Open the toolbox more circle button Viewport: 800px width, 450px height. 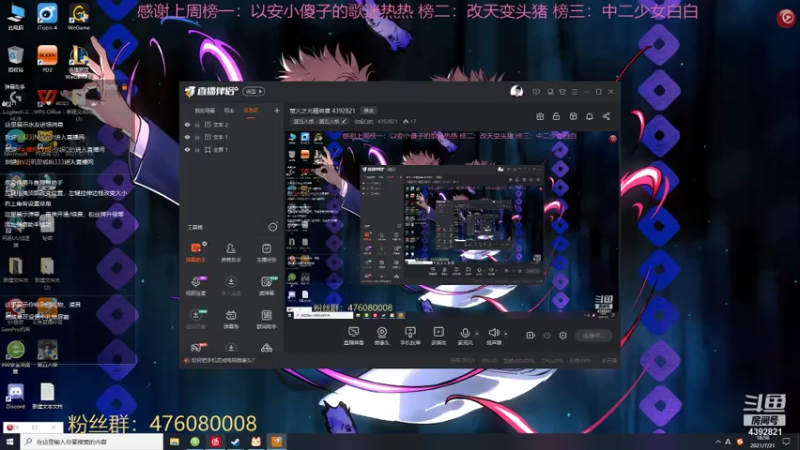point(273,227)
